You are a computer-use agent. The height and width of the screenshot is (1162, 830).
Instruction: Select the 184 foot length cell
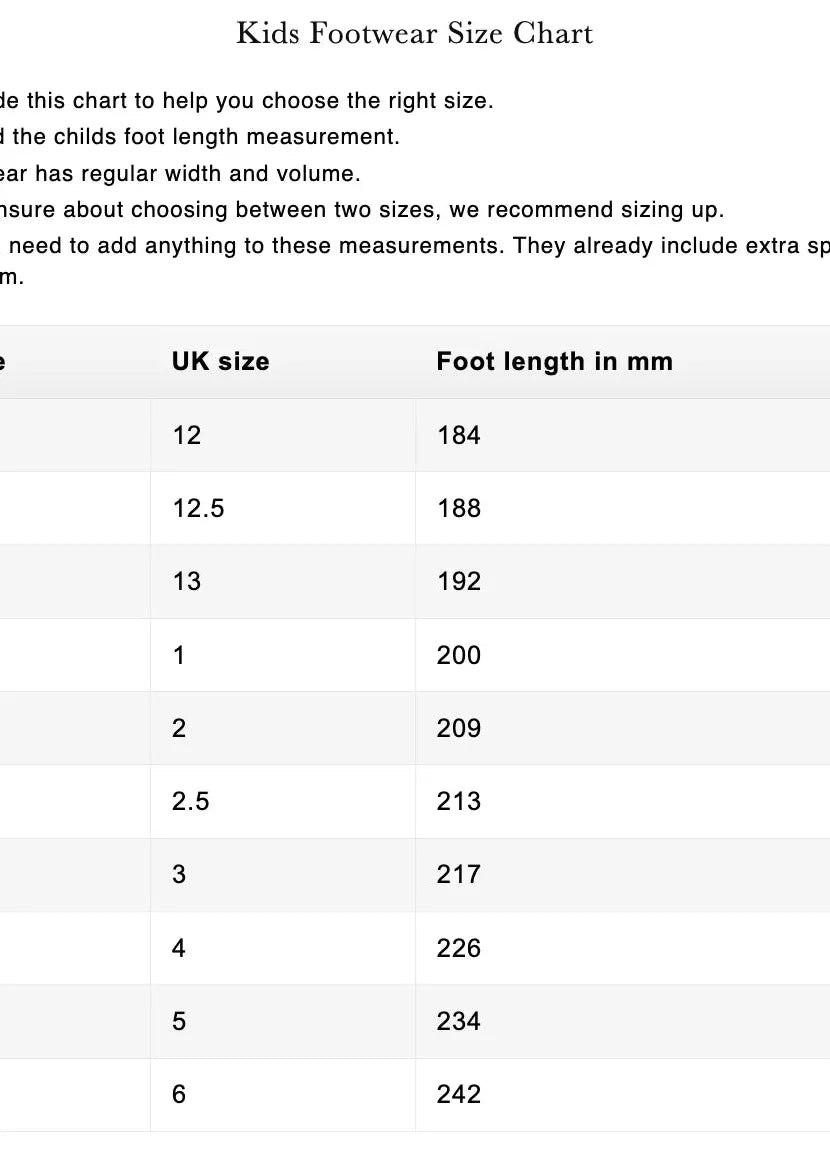[459, 435]
